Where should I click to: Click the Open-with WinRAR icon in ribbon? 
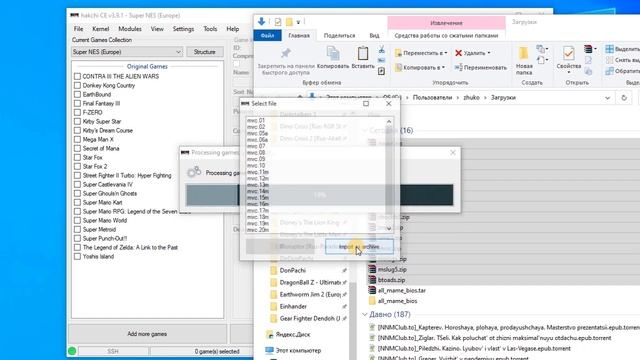(x=588, y=49)
